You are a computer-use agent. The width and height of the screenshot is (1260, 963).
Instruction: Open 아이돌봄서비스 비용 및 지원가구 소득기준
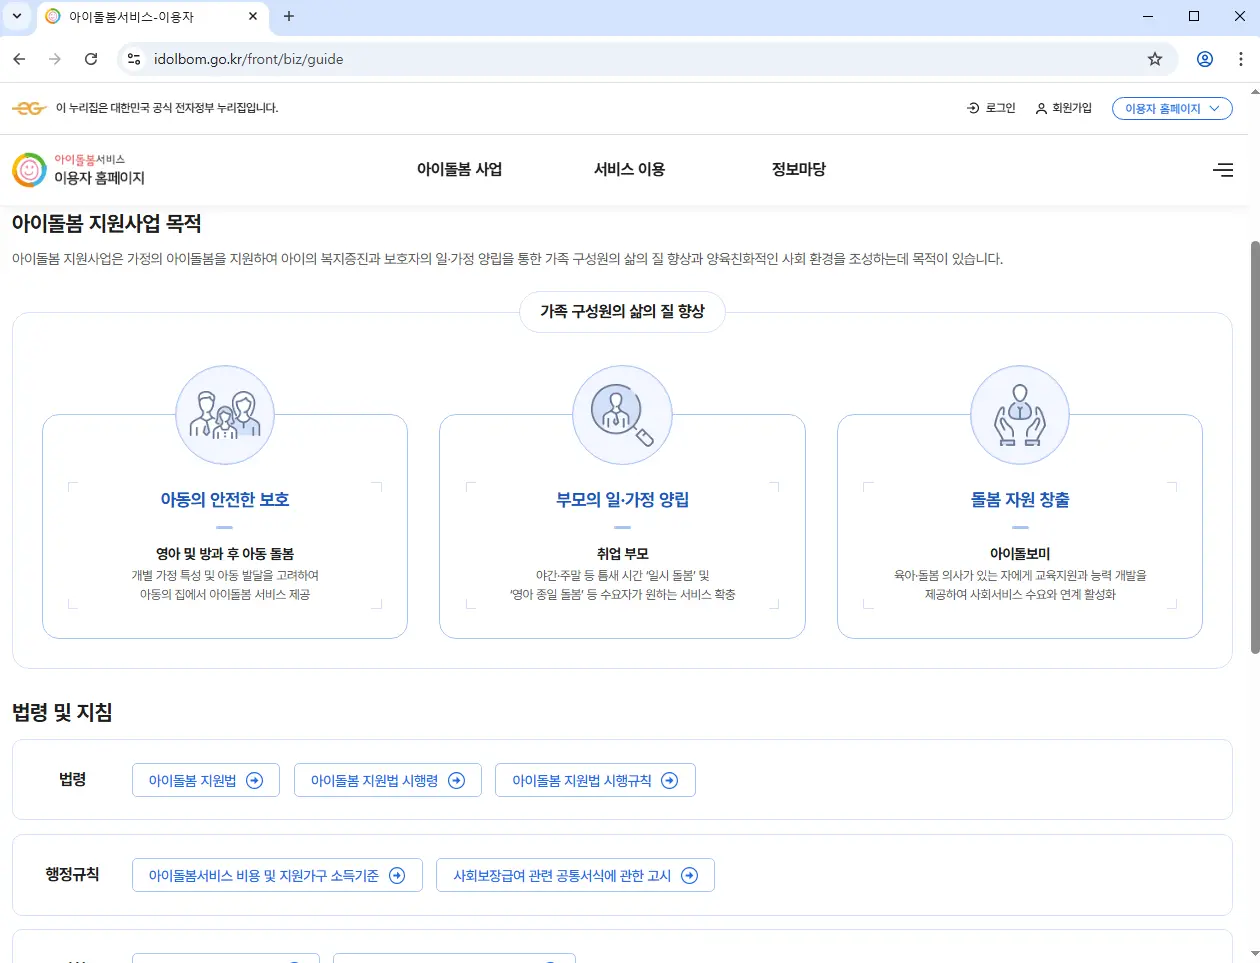pos(277,874)
